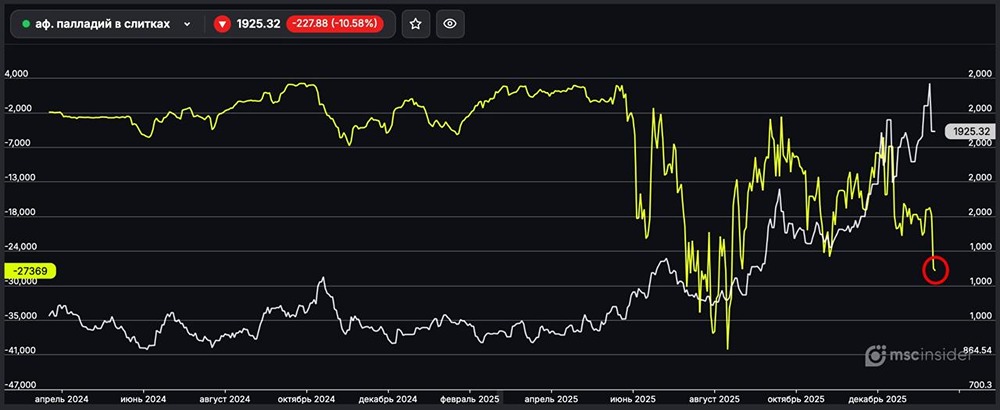1000x410 pixels.
Task: Click the -227.88 (-10.58%) change badge
Action: click(335, 24)
